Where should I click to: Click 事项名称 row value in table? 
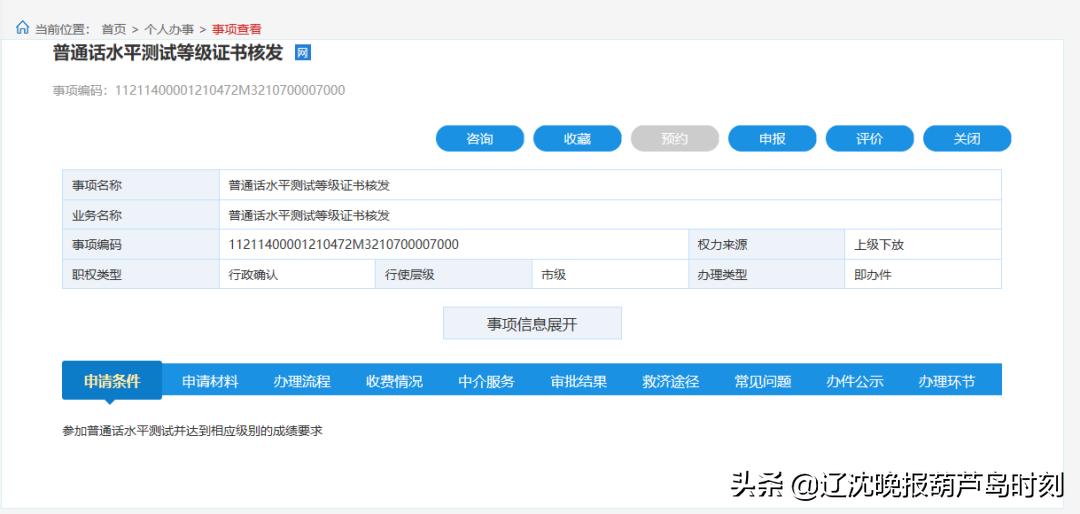tap(610, 185)
